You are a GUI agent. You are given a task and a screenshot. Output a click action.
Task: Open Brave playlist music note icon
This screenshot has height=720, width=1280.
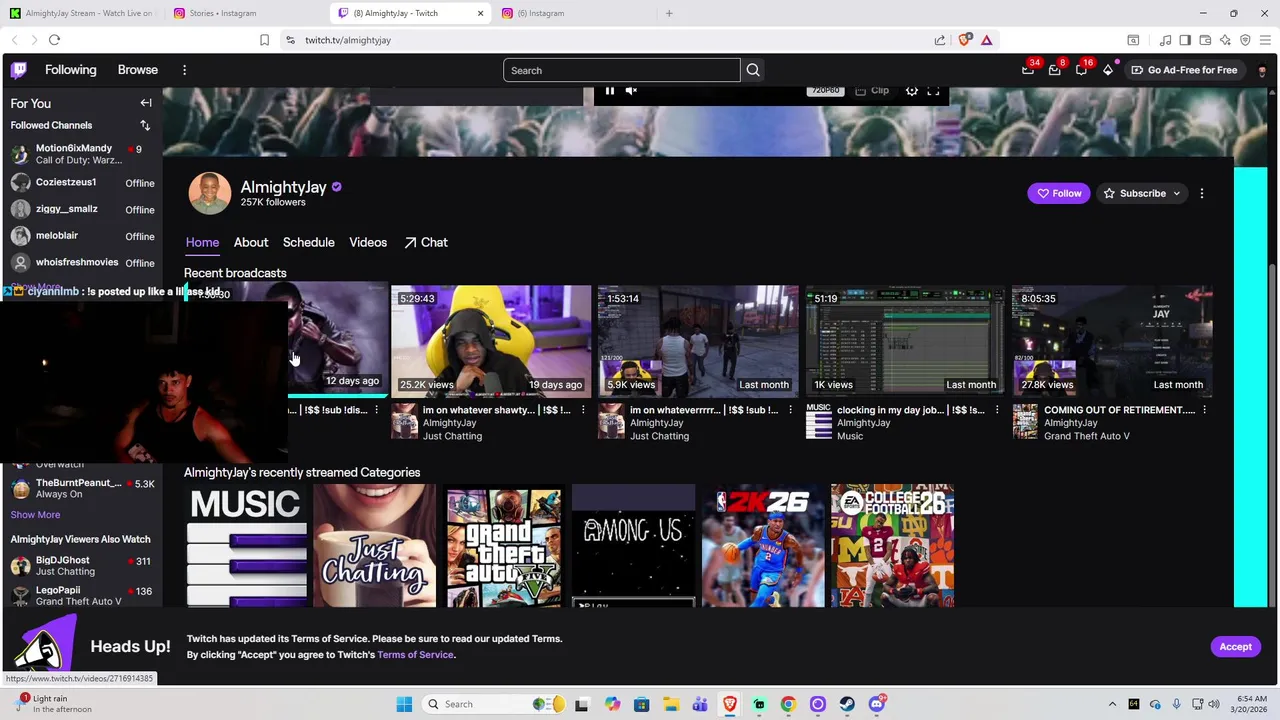click(1165, 40)
